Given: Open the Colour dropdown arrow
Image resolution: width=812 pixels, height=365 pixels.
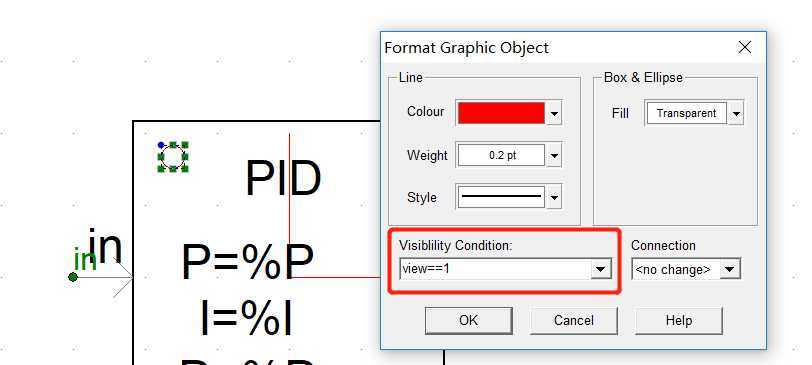Looking at the screenshot, I should pyautogui.click(x=554, y=113).
